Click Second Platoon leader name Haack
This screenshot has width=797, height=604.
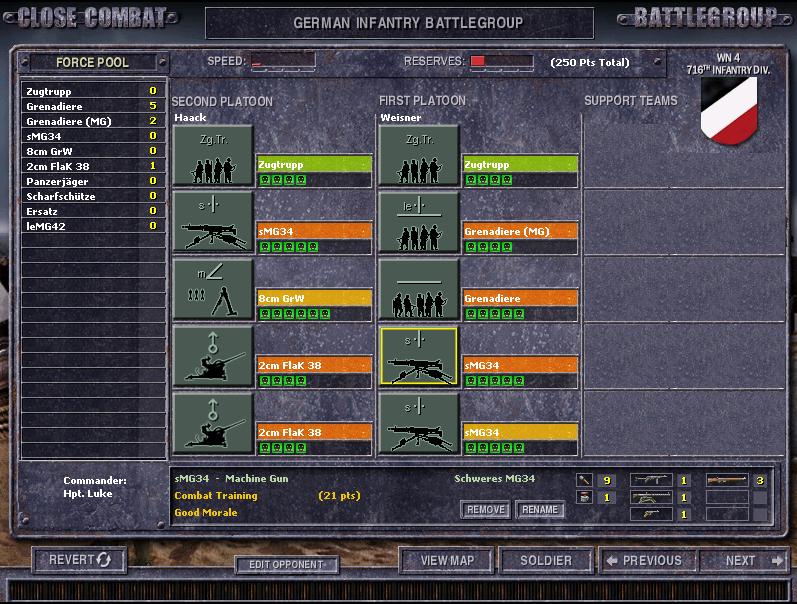[x=191, y=117]
